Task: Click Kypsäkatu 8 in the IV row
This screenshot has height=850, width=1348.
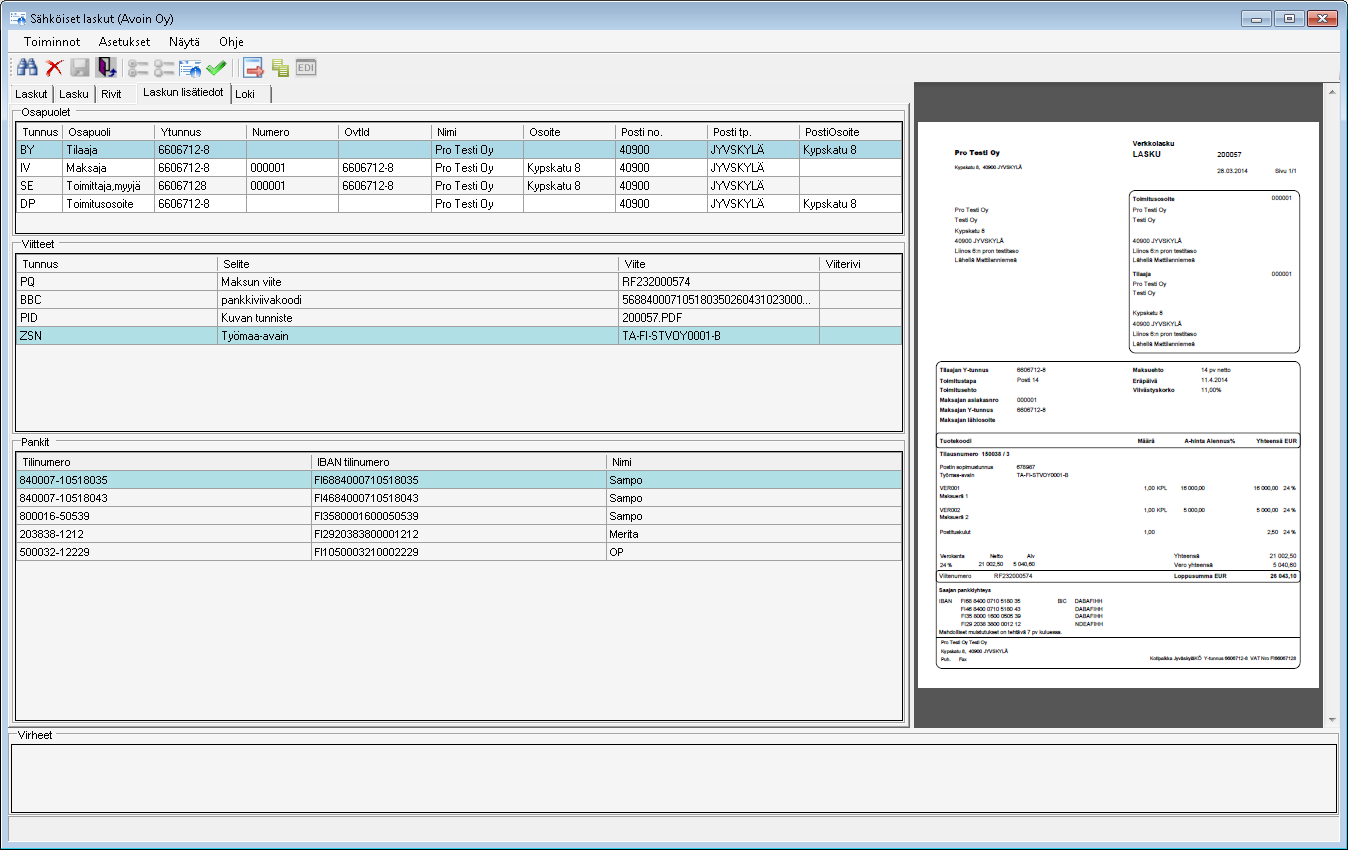Action: coord(569,167)
